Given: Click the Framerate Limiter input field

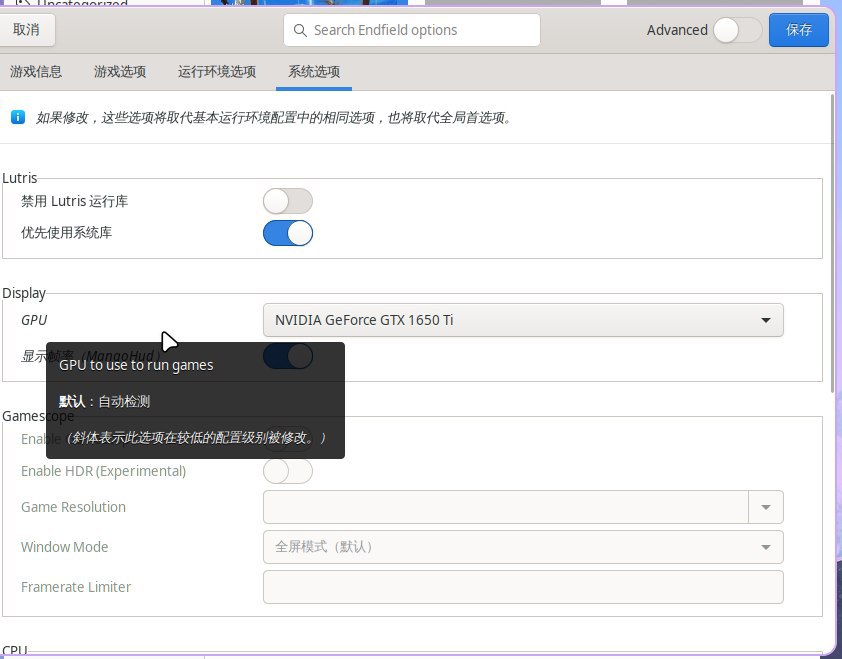Looking at the screenshot, I should pyautogui.click(x=523, y=587).
